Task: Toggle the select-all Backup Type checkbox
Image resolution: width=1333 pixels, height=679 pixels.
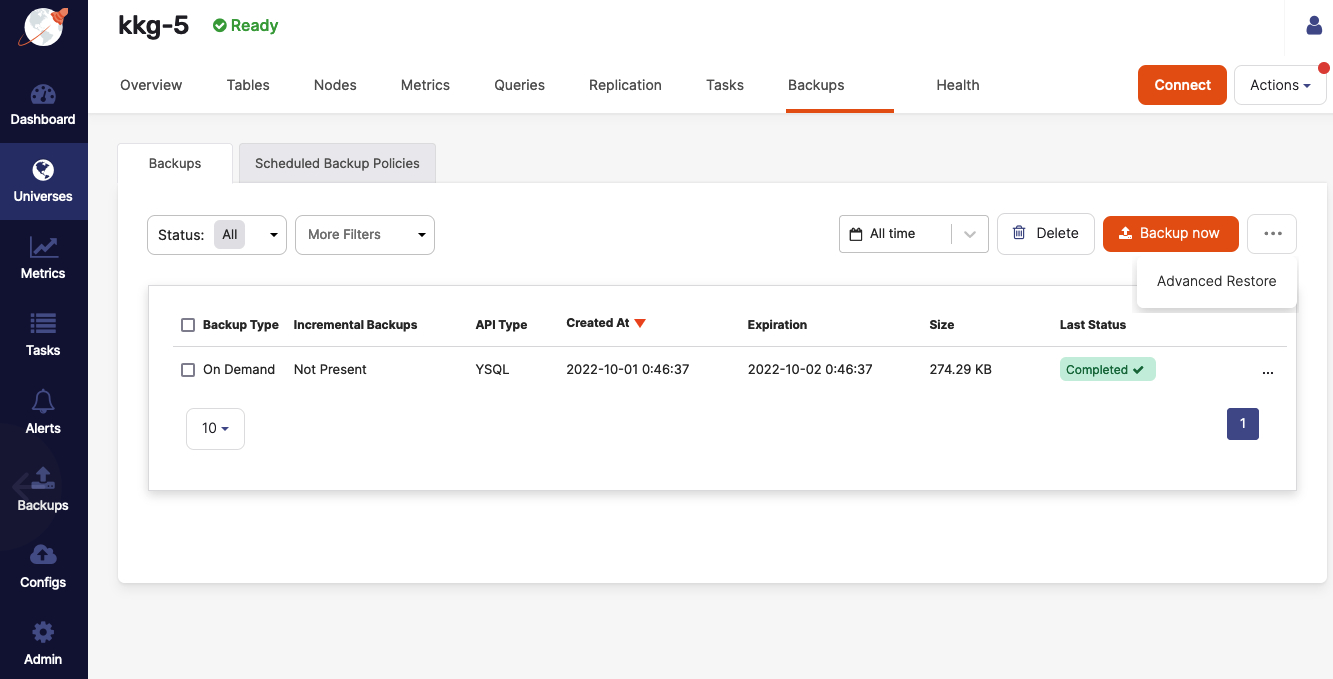Action: point(188,325)
